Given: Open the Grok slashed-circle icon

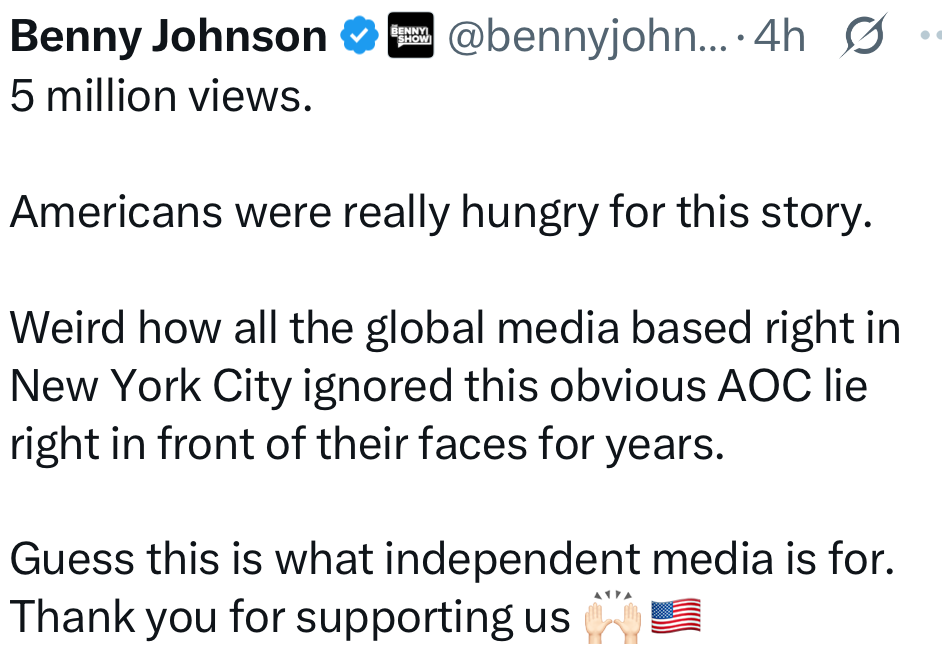Looking at the screenshot, I should point(858,38).
